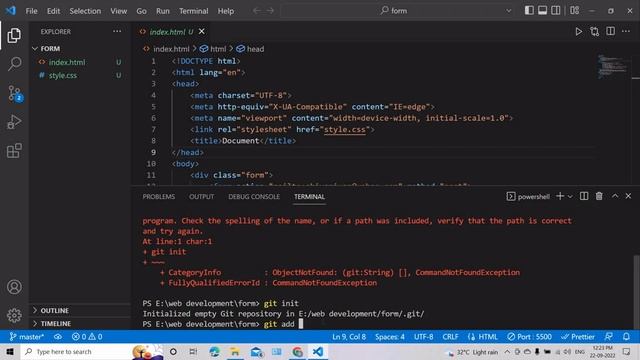Open the View menu

(x=119, y=11)
